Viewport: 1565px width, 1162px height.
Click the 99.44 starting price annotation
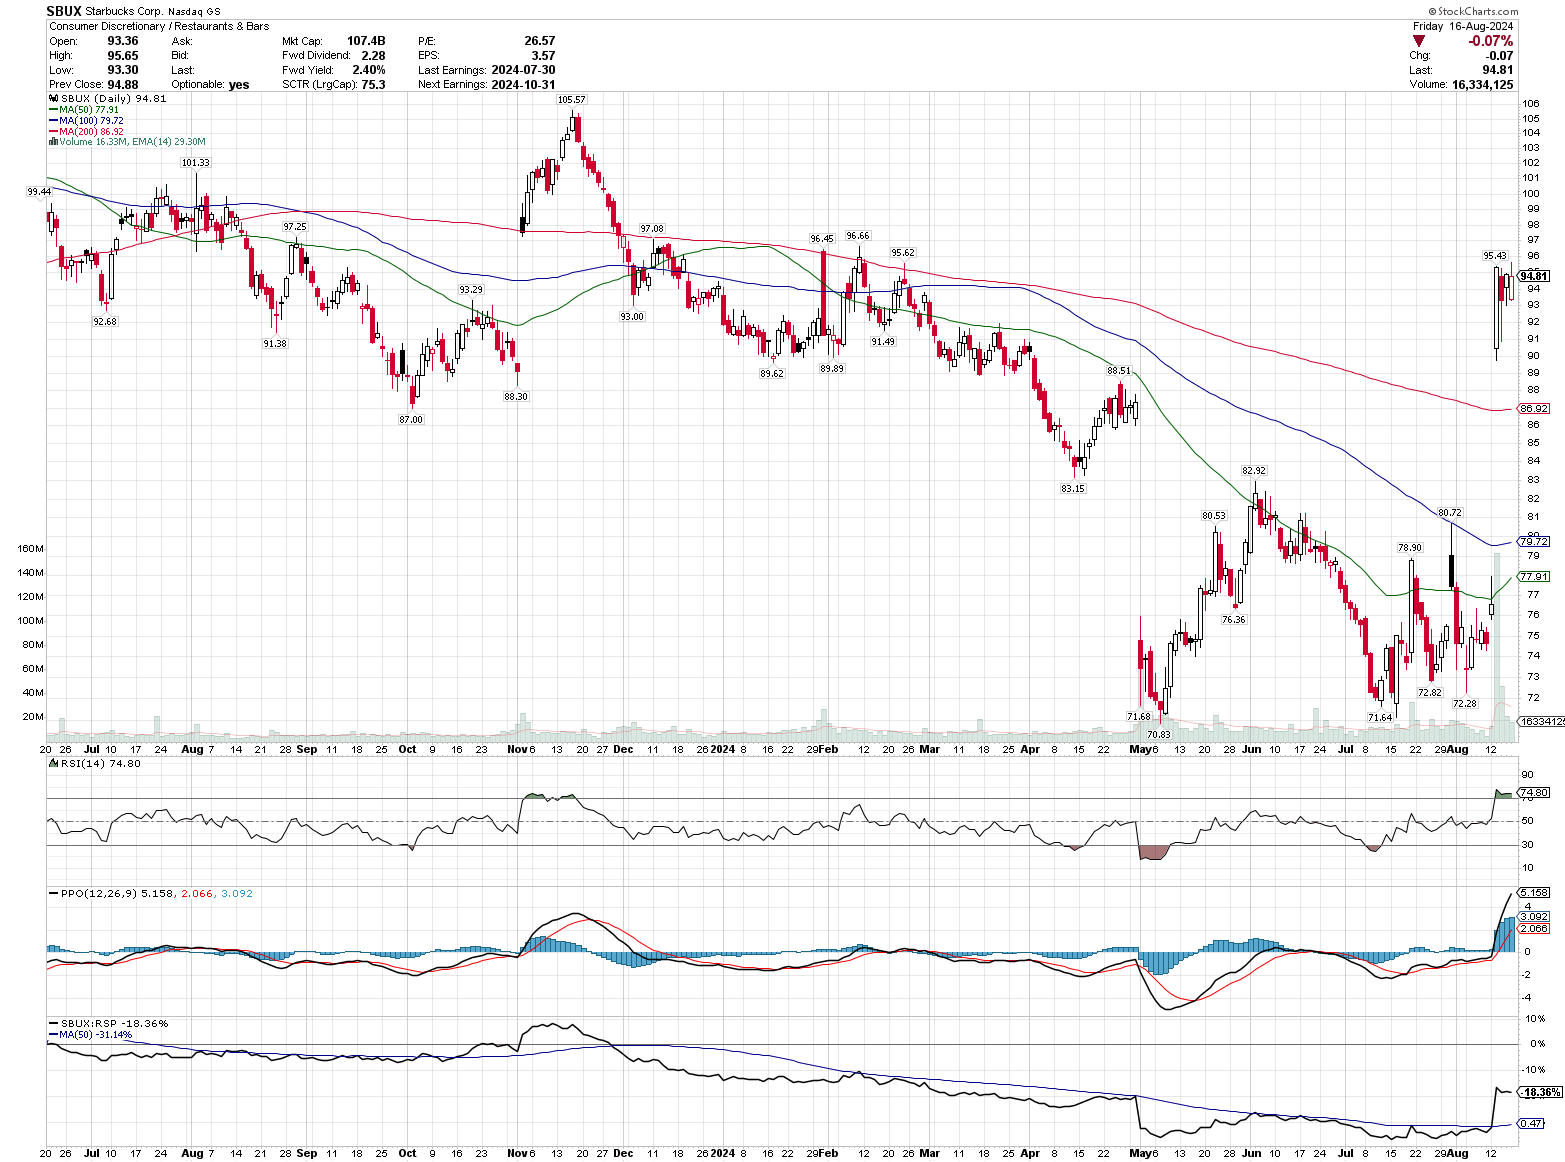(39, 191)
